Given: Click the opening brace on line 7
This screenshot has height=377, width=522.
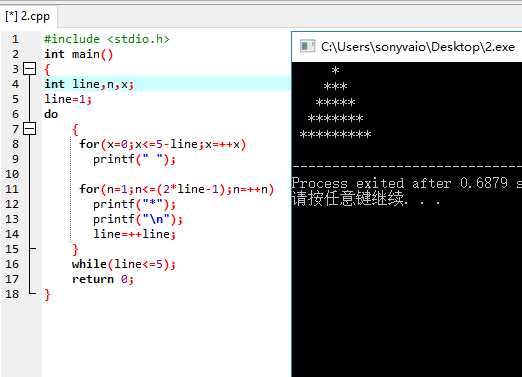Looking at the screenshot, I should [x=75, y=129].
